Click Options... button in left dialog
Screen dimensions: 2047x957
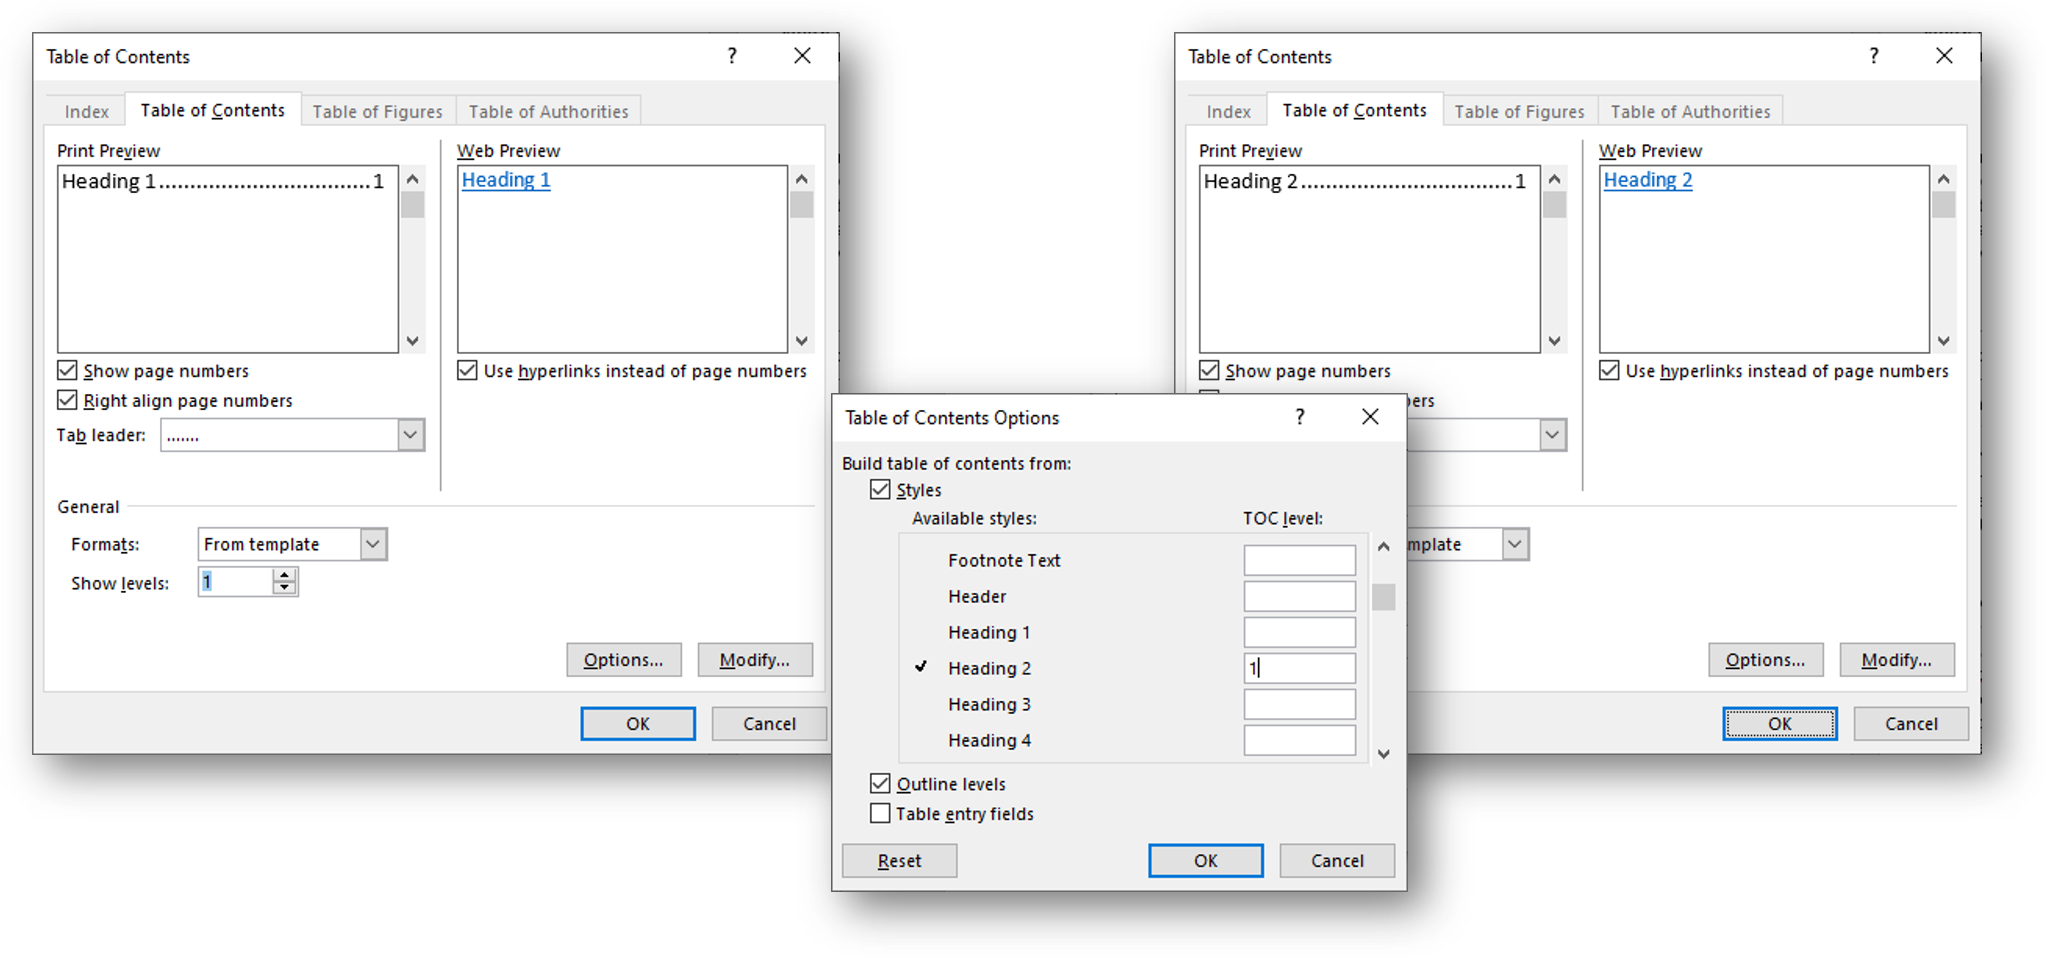623,660
